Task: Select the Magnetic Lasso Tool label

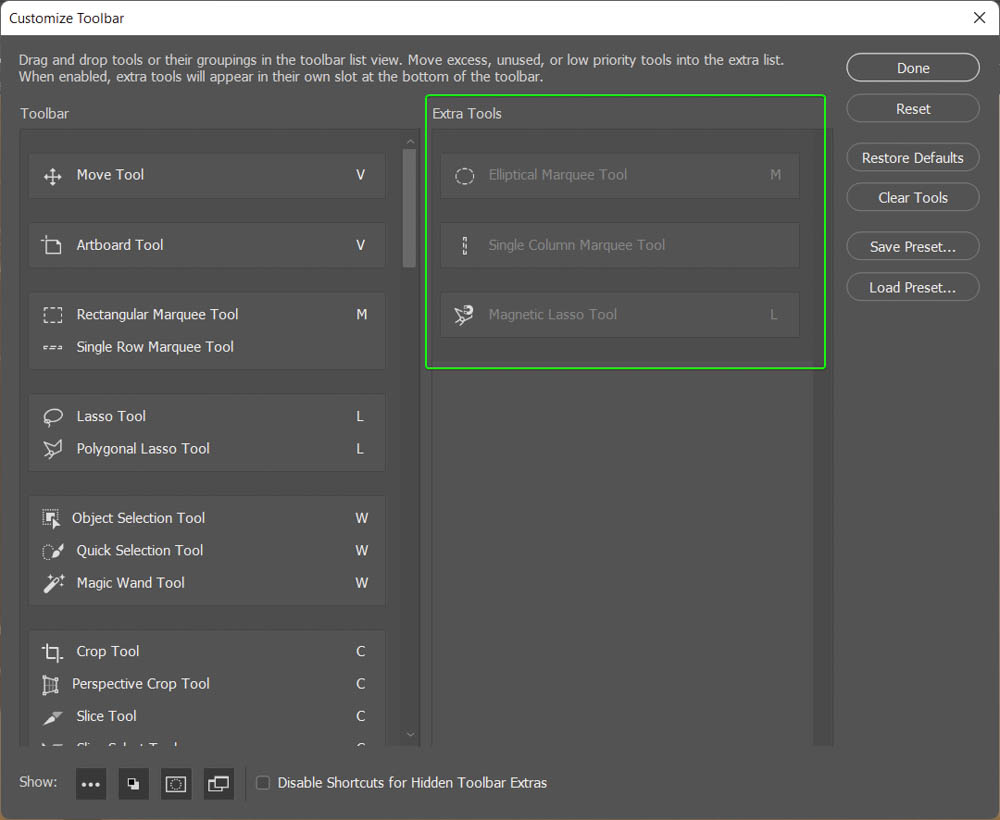Action: pos(553,314)
